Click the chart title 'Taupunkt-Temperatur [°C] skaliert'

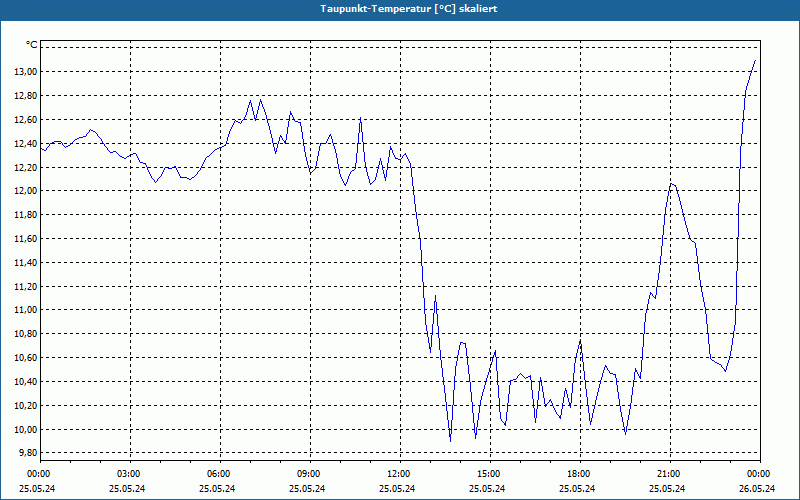(x=409, y=9)
